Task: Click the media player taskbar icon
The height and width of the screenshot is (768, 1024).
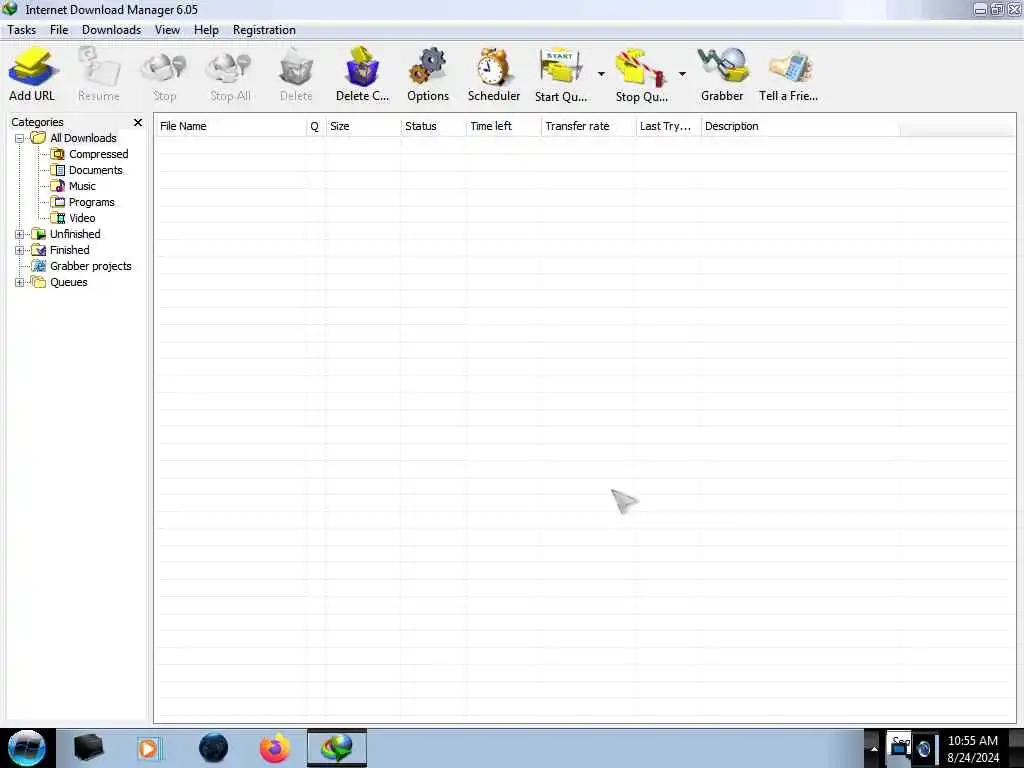Action: click(149, 748)
